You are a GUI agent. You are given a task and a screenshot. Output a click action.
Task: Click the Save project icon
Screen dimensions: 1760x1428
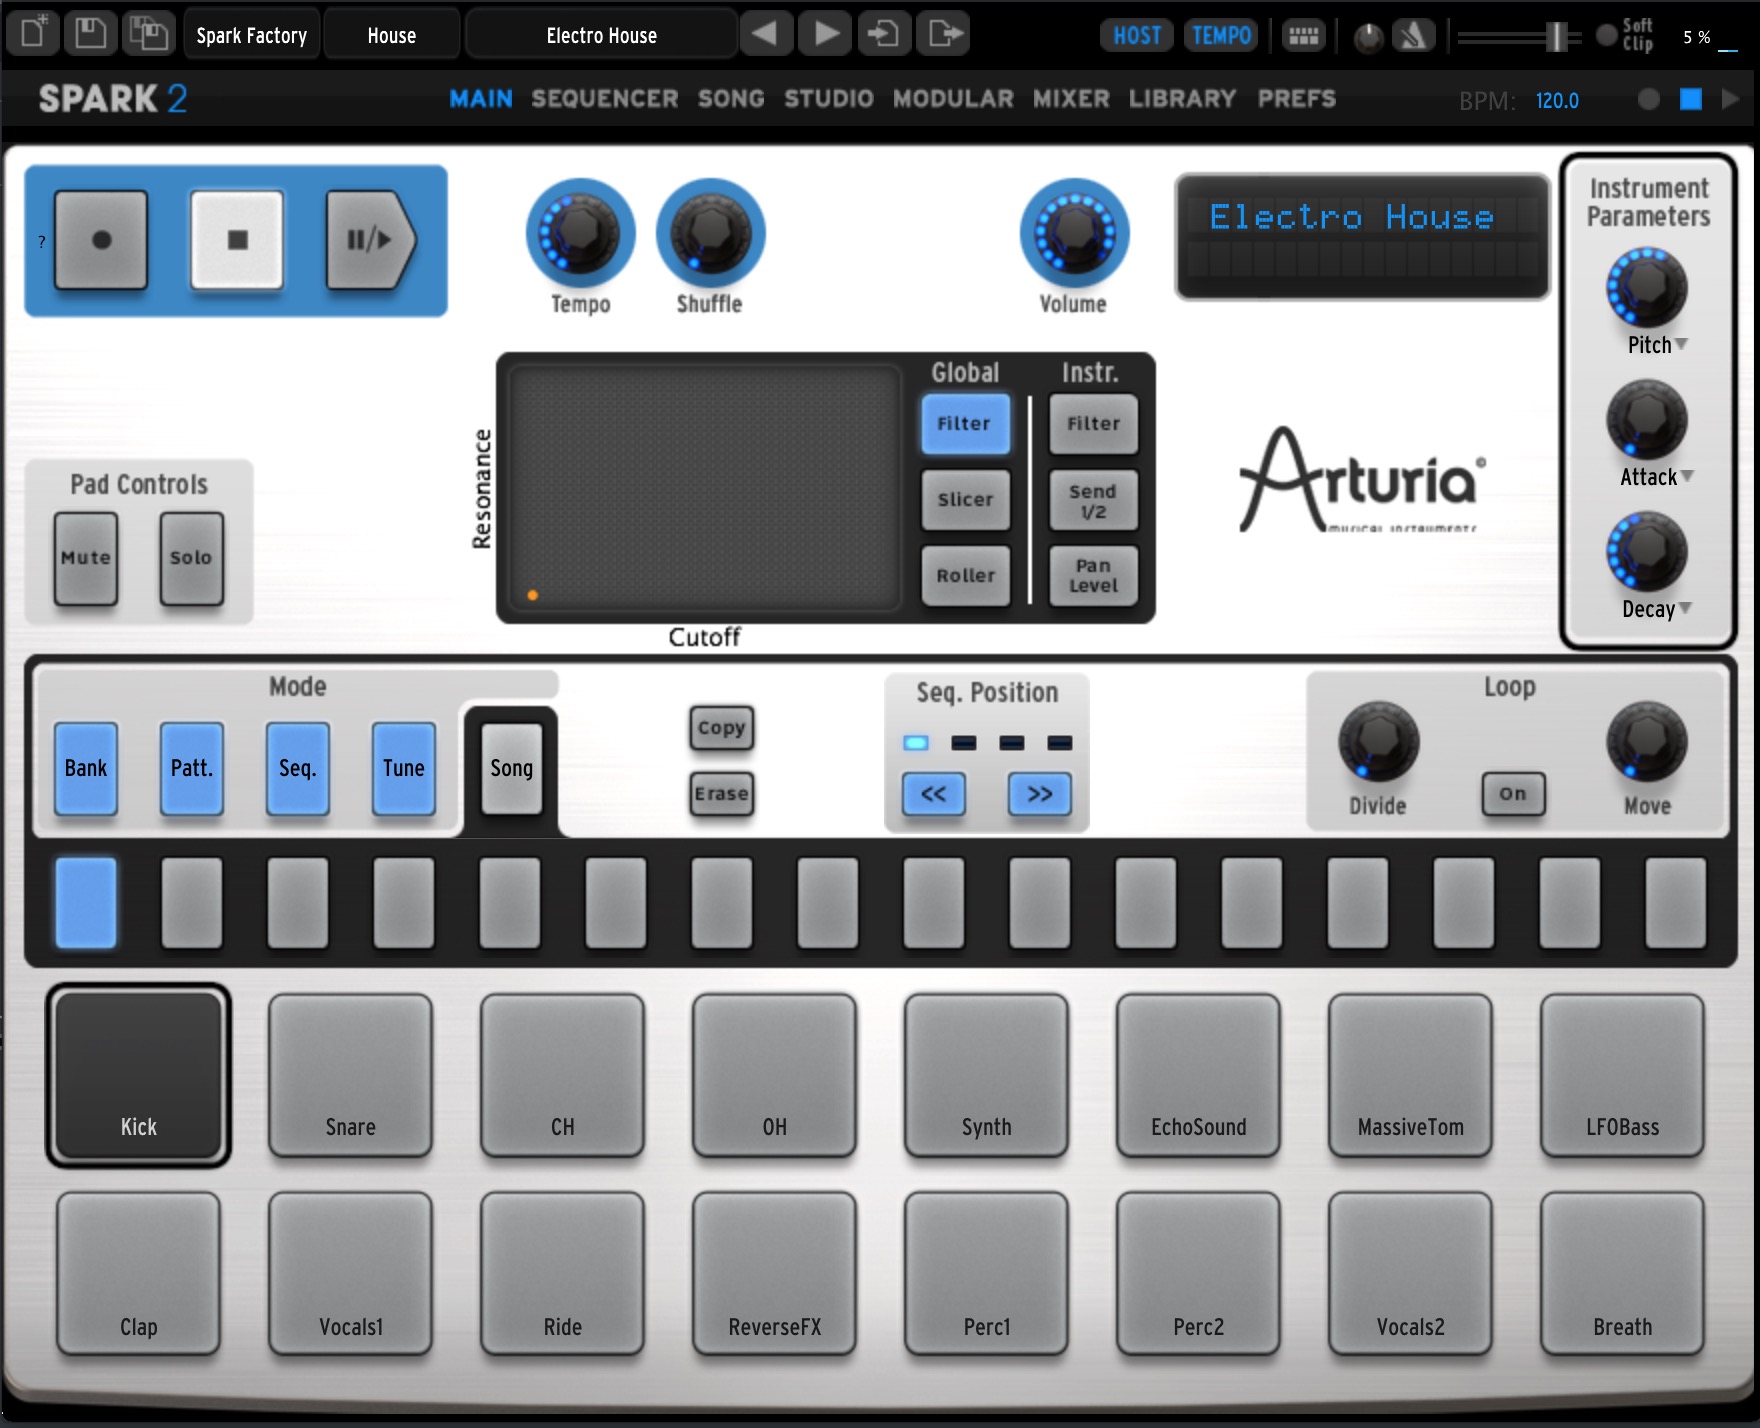(90, 34)
